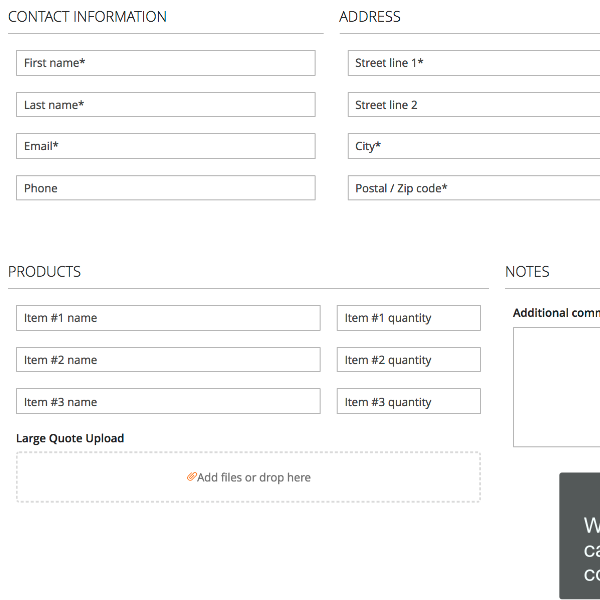600x600 pixels.
Task: Focus the Last name field
Action: click(x=166, y=104)
